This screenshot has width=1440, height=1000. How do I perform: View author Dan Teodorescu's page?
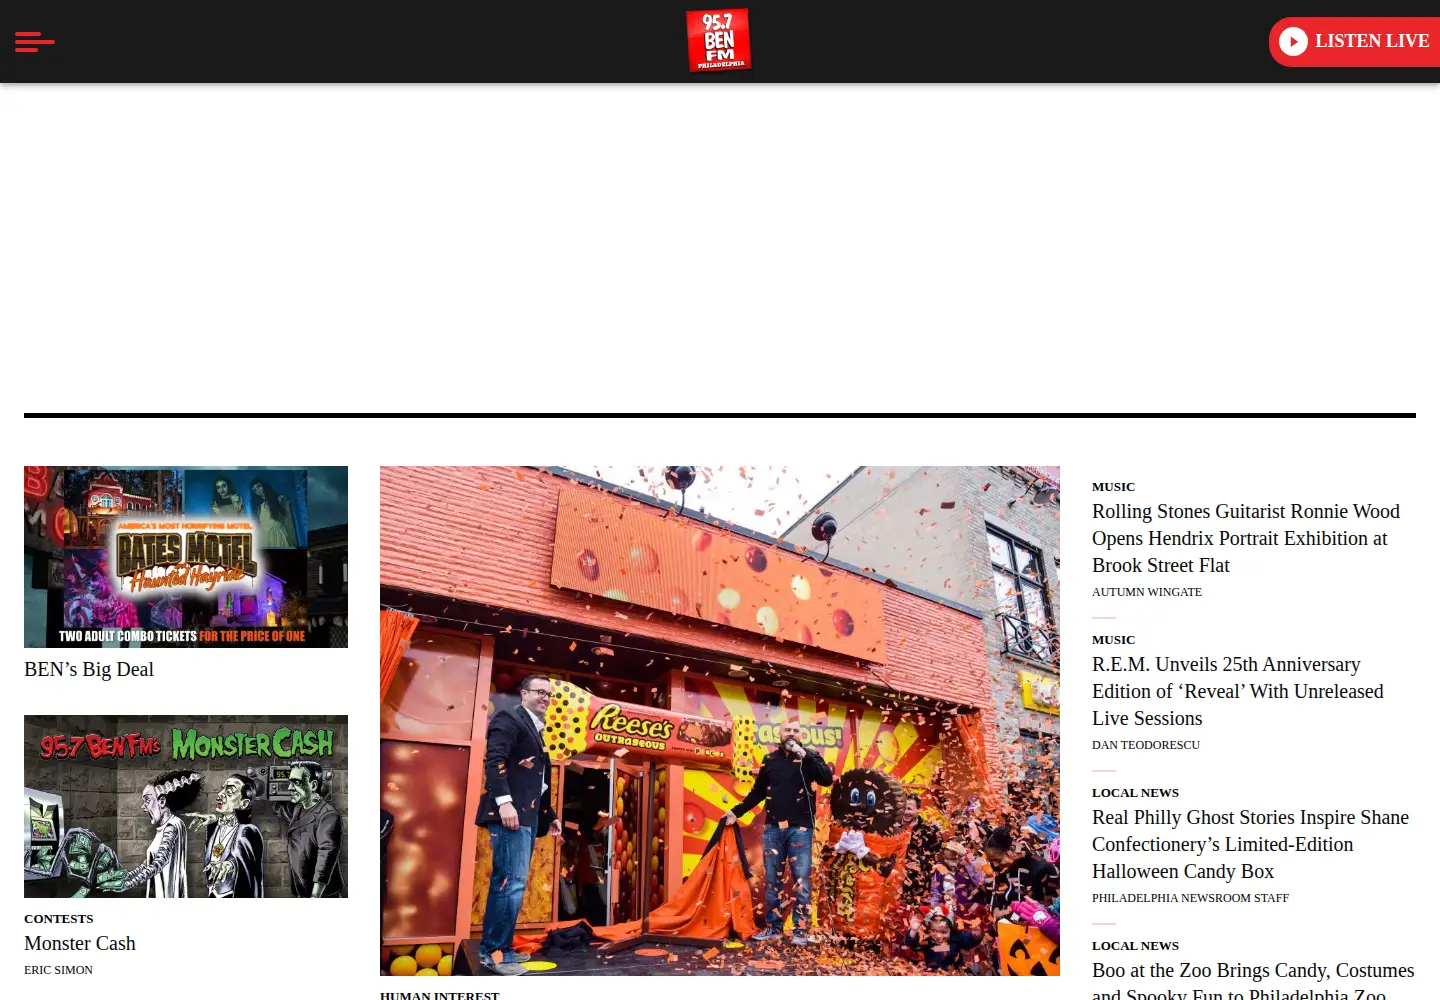1146,745
